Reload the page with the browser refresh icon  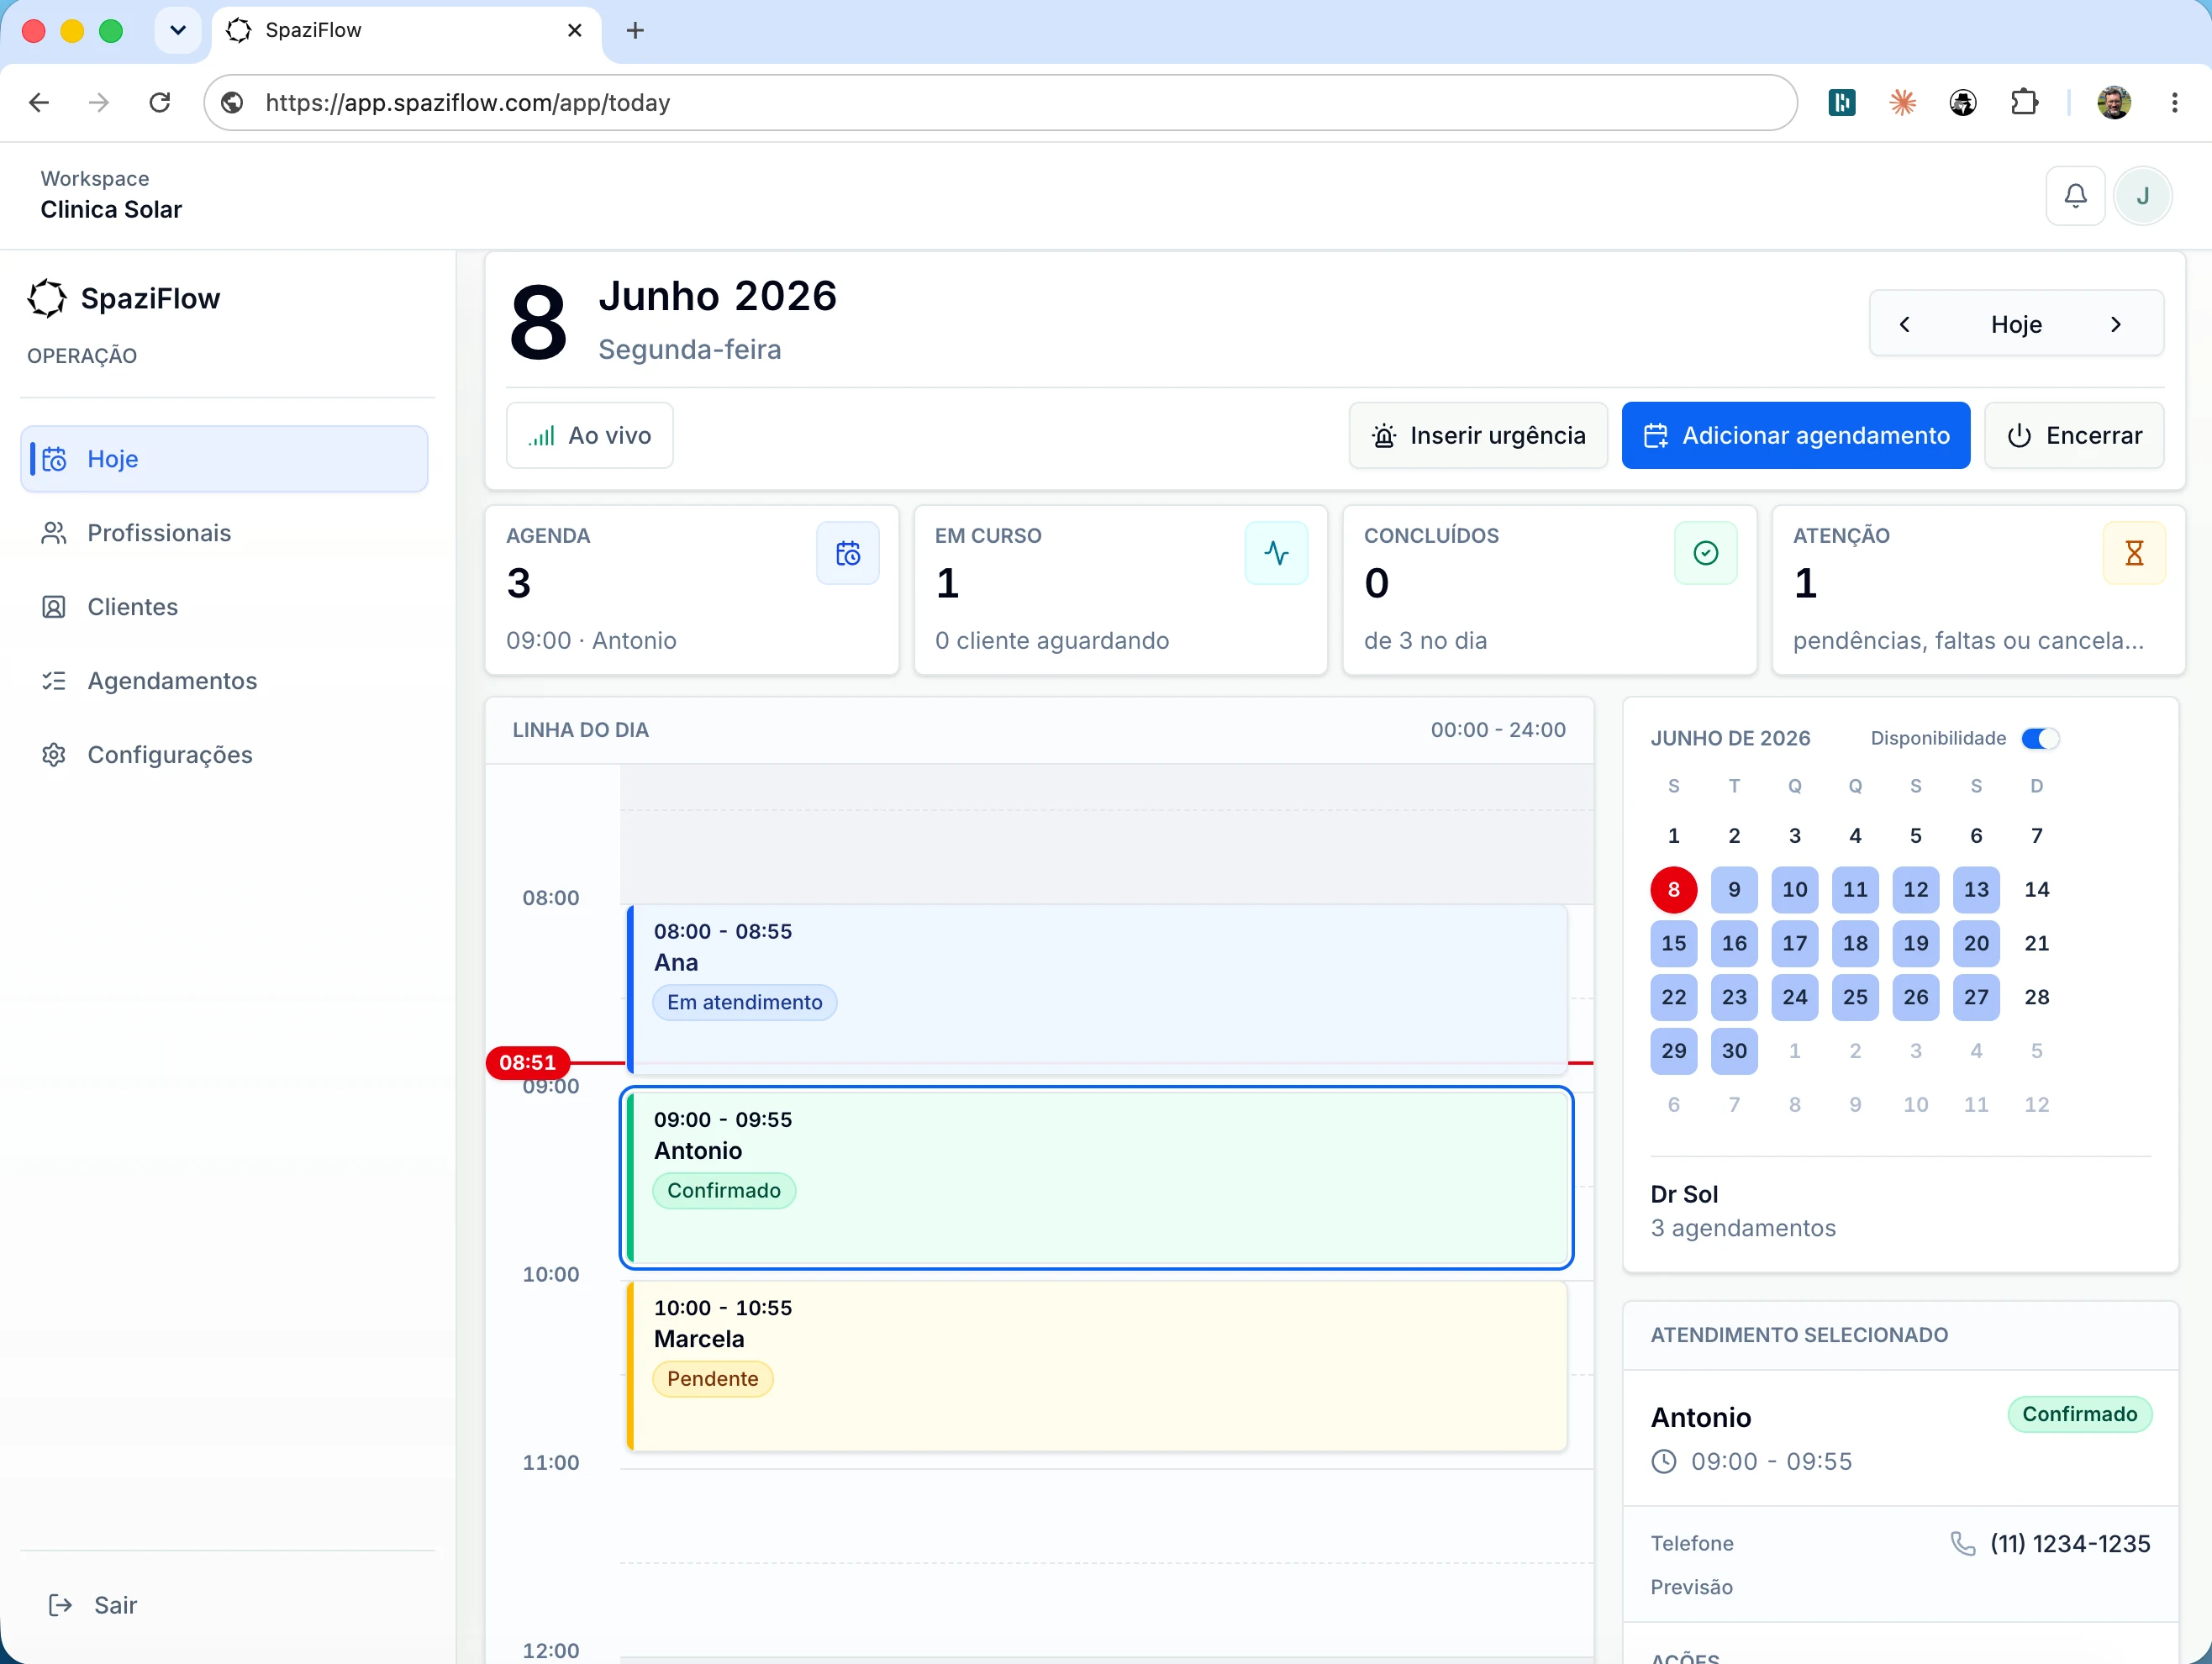pos(160,102)
